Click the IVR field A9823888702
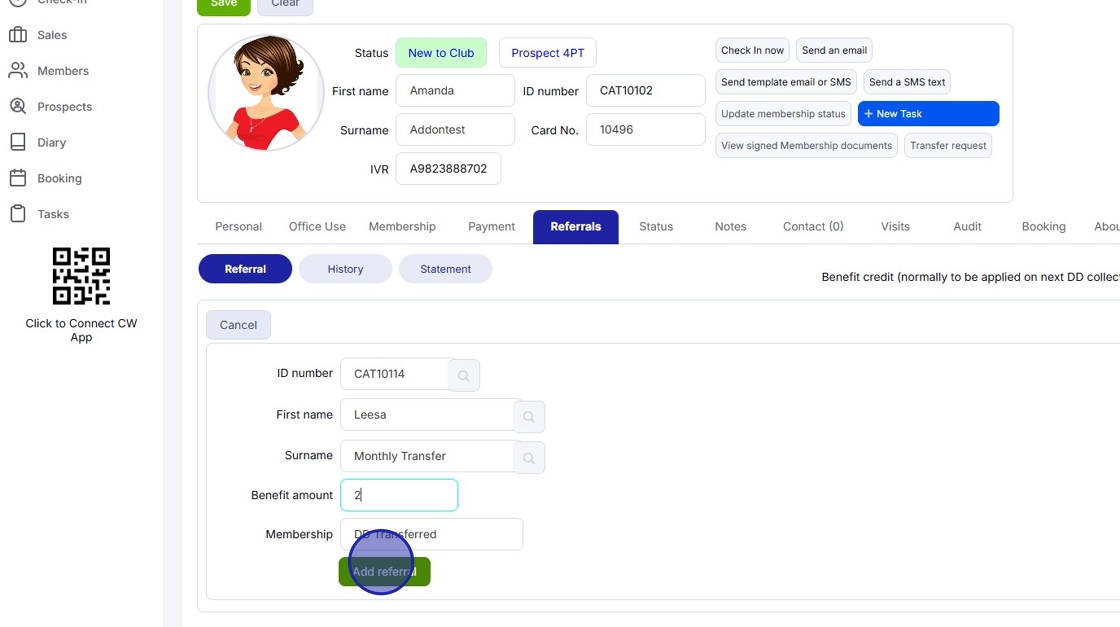Screen dimensions: 1120x627 coord(449,169)
